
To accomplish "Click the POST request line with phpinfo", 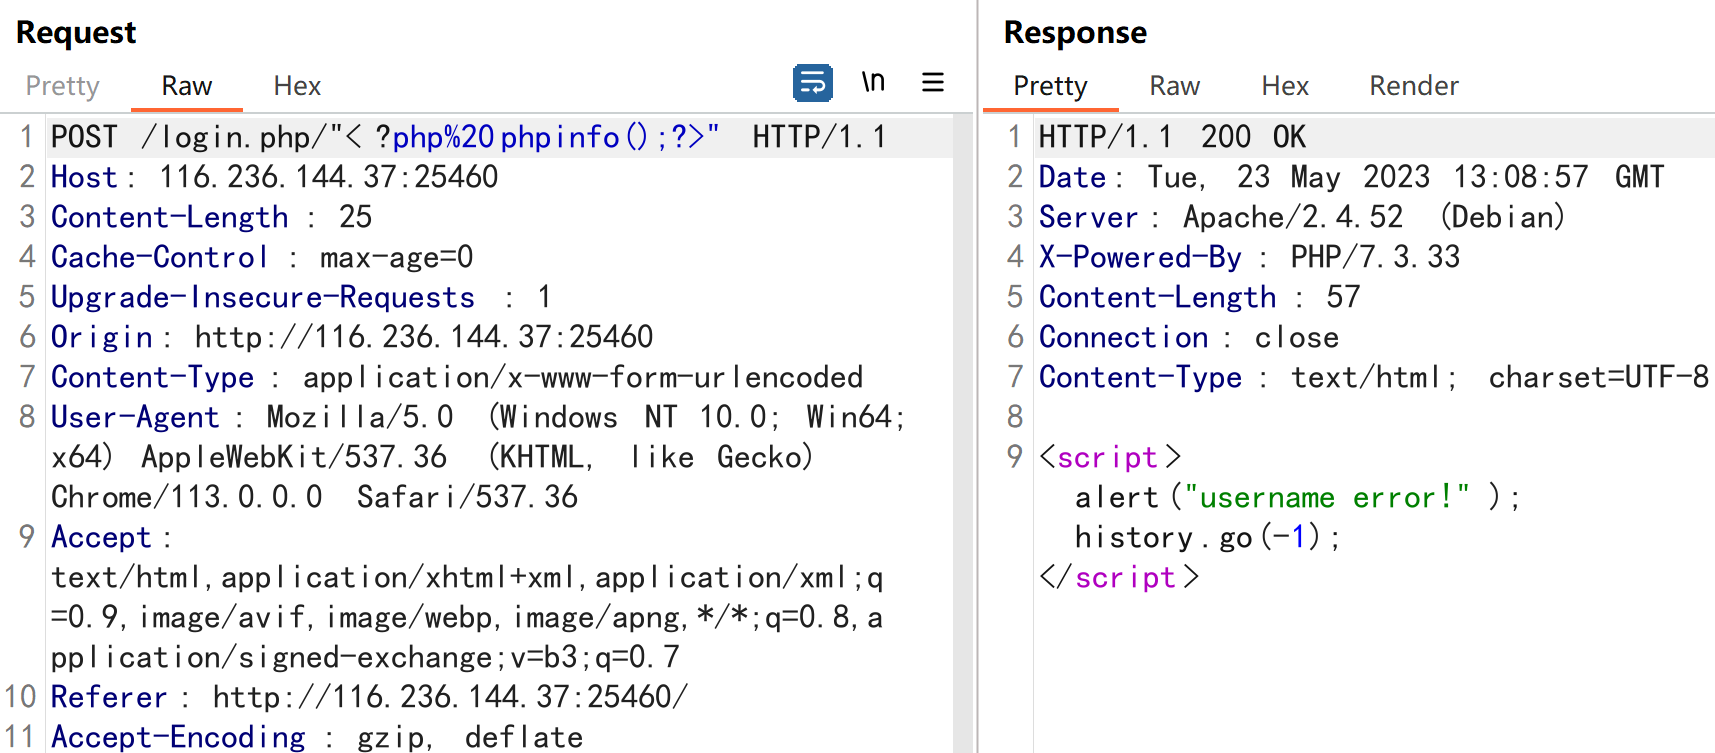I will 469,137.
